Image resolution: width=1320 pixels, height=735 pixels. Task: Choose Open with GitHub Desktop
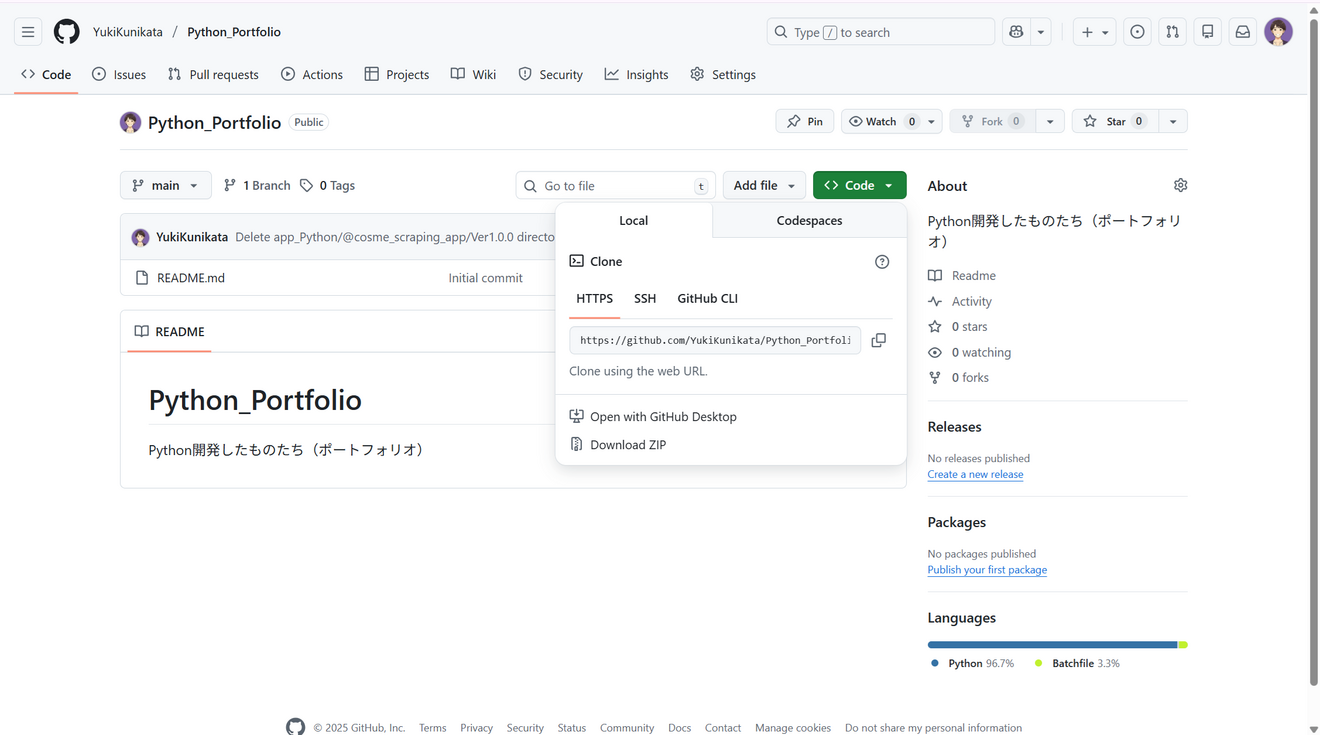pos(653,416)
